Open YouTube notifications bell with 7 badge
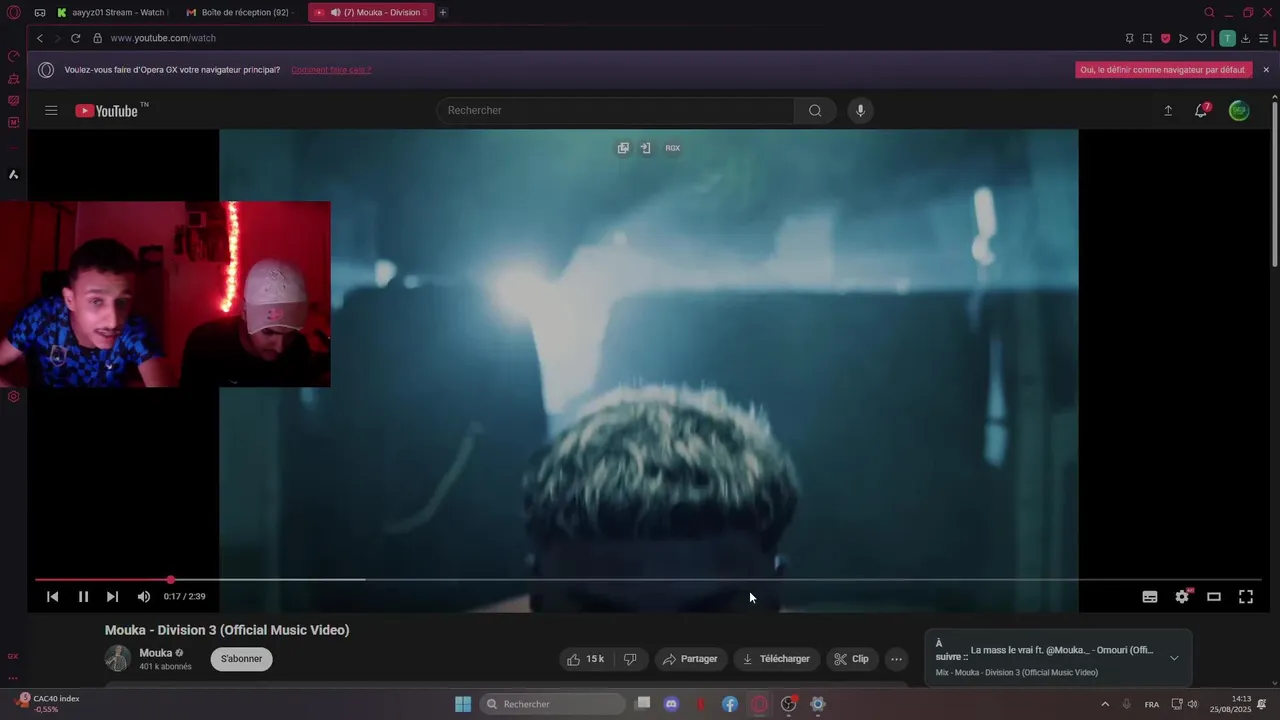Viewport: 1280px width, 720px height. tap(1201, 110)
